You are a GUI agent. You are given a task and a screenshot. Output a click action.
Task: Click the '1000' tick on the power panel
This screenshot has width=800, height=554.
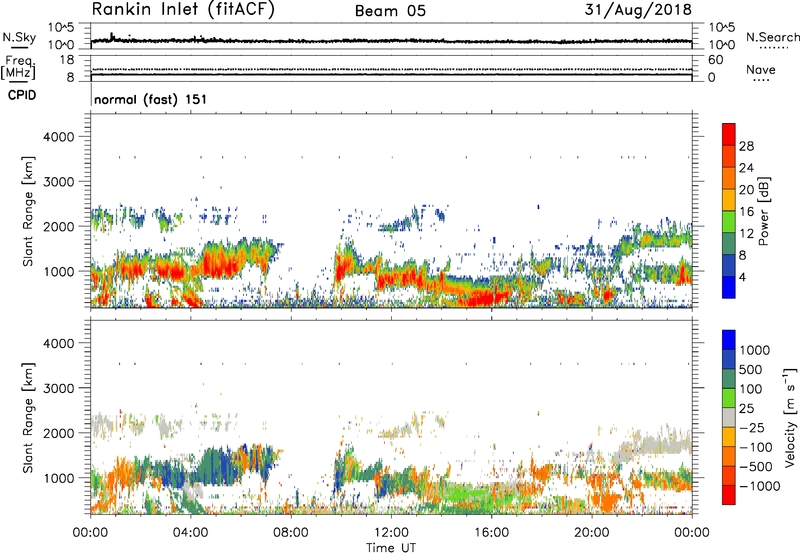pyautogui.click(x=58, y=271)
